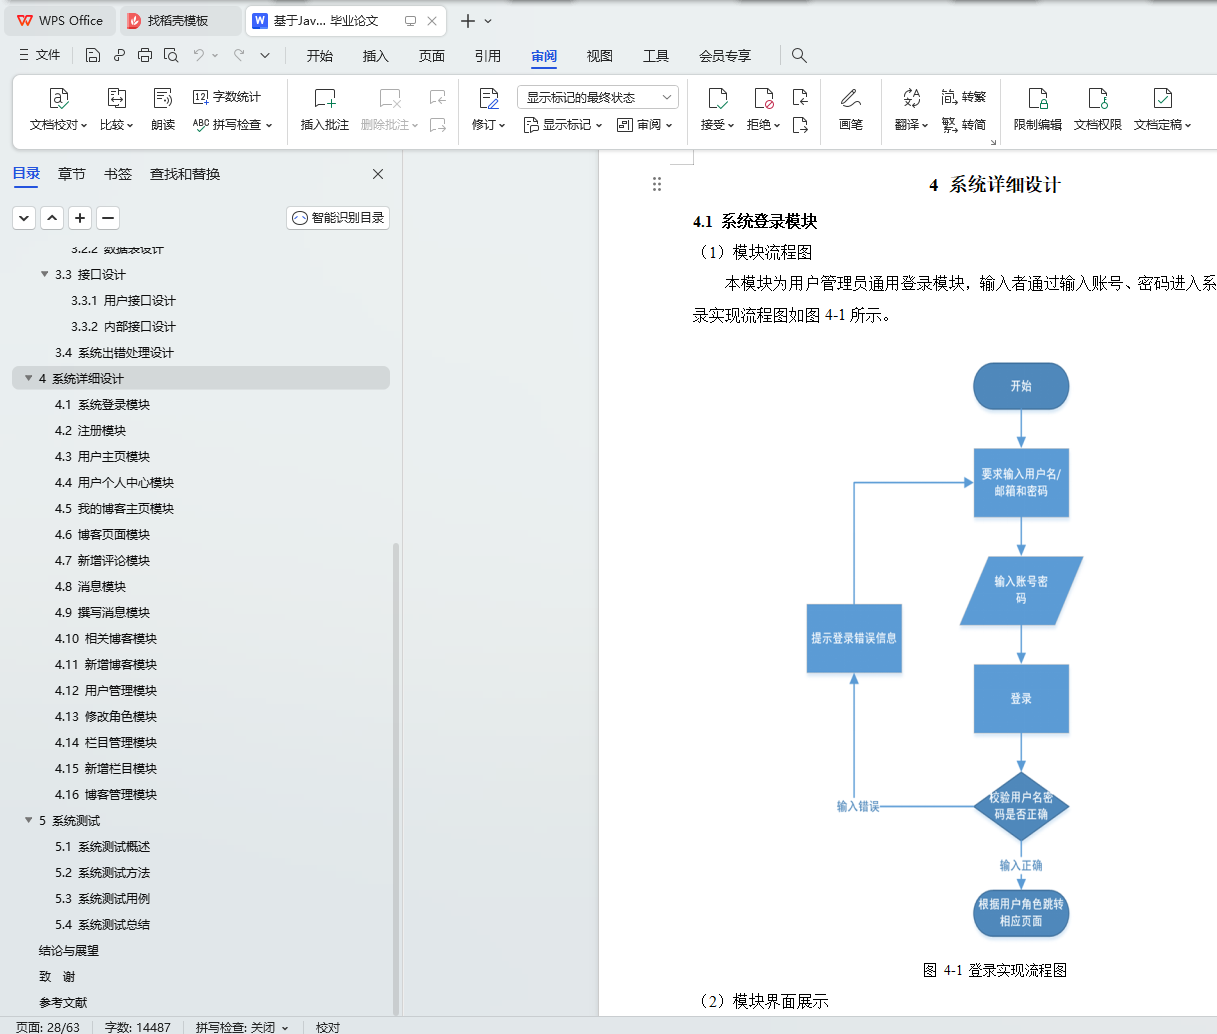Click the navigation pane vertical scrollbar
Screen dimensions: 1217x1034
[x=396, y=778]
